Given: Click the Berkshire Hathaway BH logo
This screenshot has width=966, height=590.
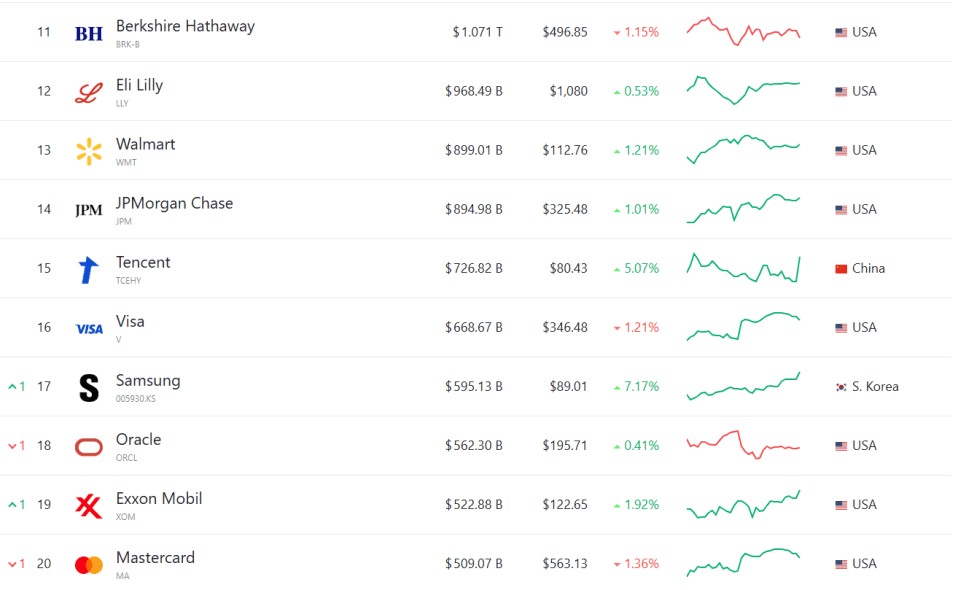Looking at the screenshot, I should 89,33.
